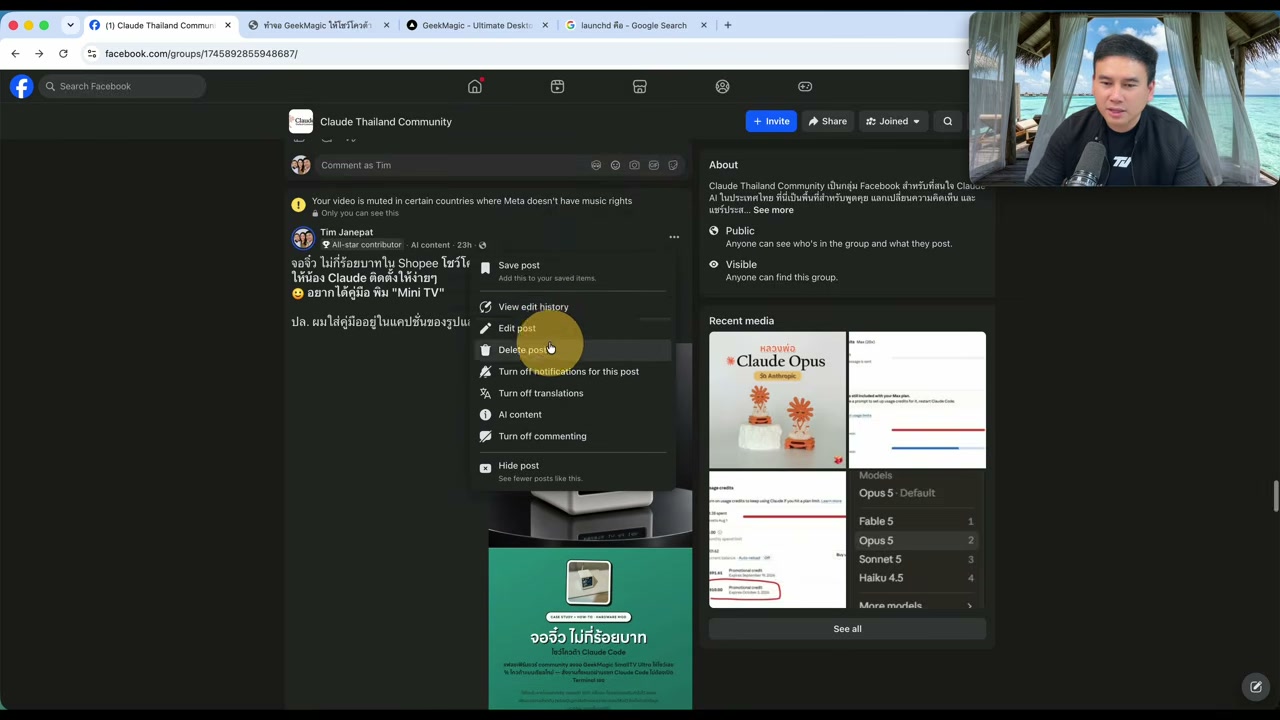Screen dimensions: 1280x720
Task: Click the group search magnifier icon
Action: pos(948,121)
